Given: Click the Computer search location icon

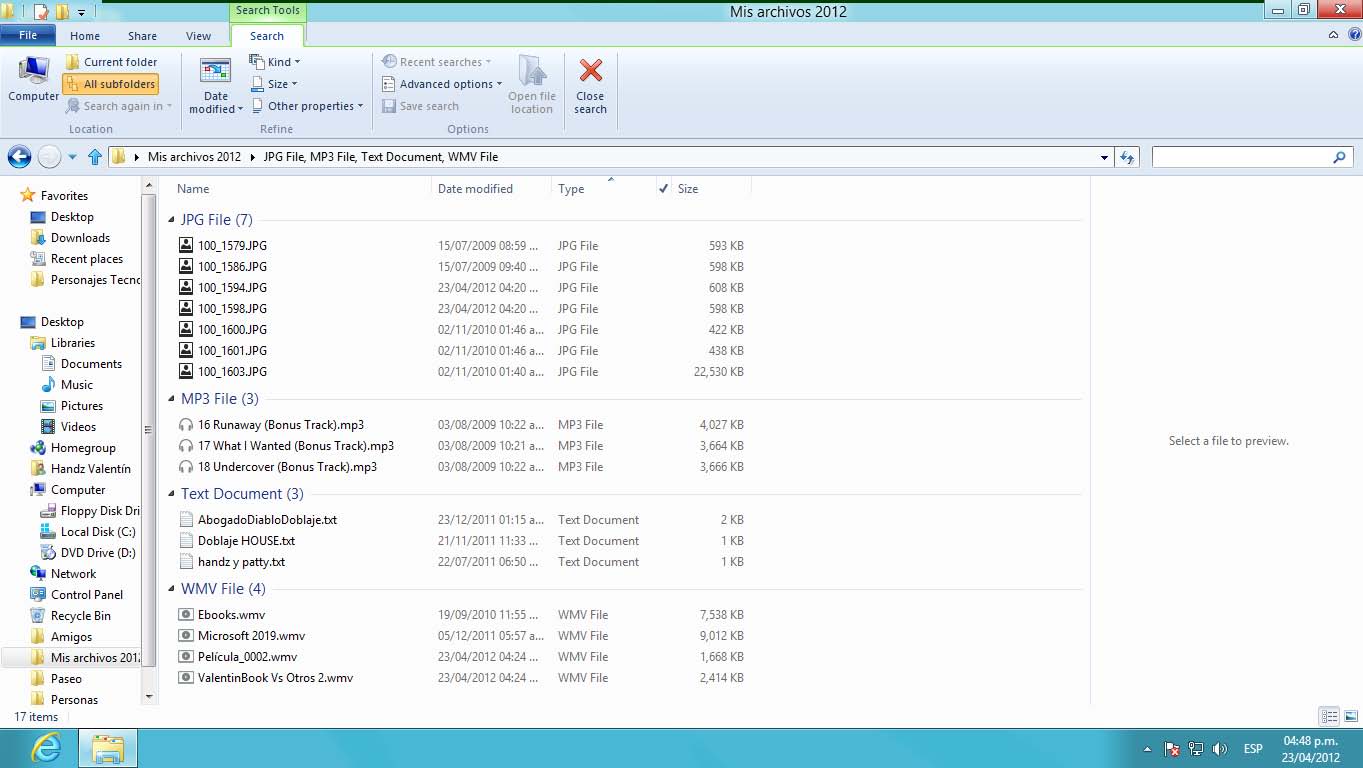Looking at the screenshot, I should pos(34,72).
